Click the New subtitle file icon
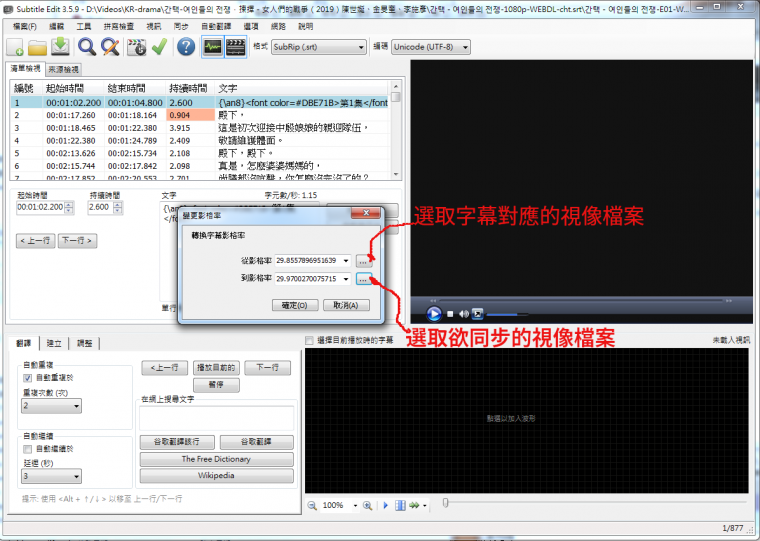Image resolution: width=760 pixels, height=541 pixels. click(15, 47)
